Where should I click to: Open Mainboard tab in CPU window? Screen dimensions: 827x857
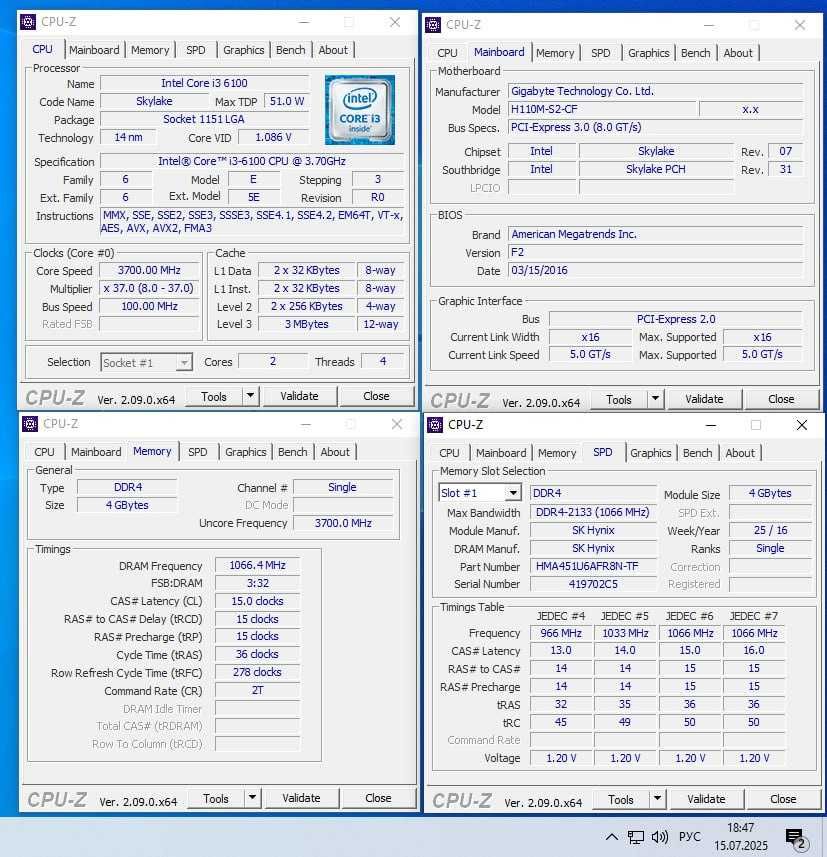pos(94,50)
